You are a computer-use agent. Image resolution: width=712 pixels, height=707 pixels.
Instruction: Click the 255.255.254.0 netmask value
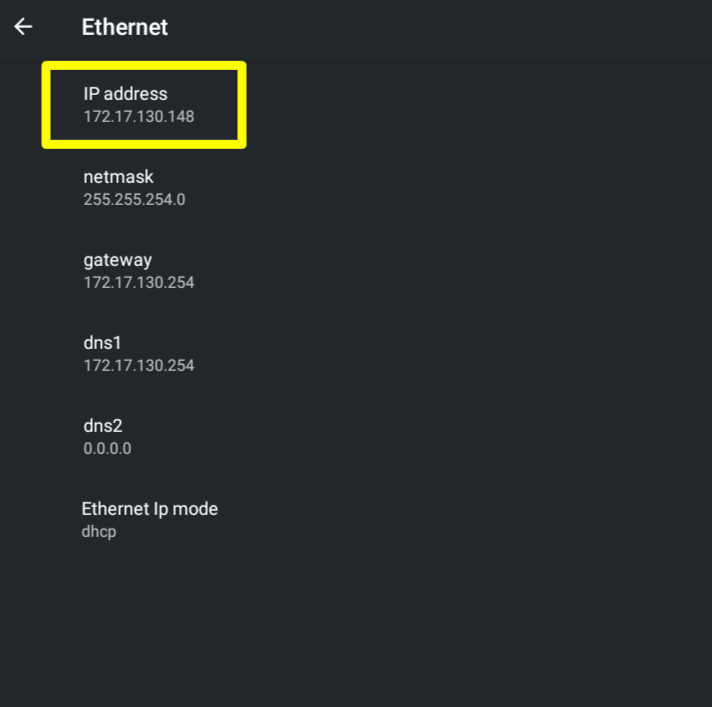pos(134,199)
